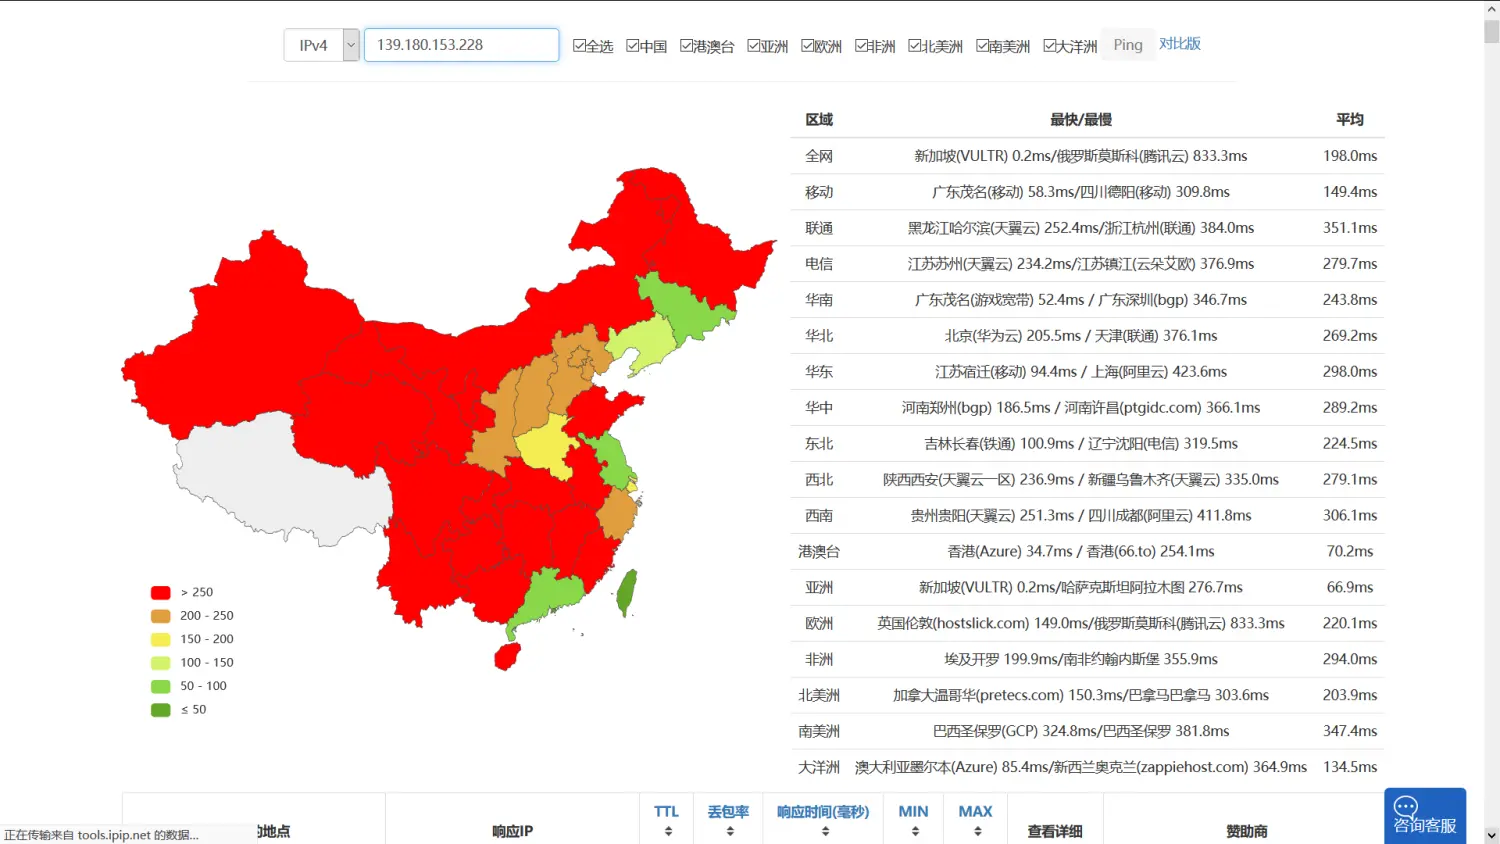Disable the 港澳台 region checkbox
1500x844 pixels.
[x=686, y=46]
